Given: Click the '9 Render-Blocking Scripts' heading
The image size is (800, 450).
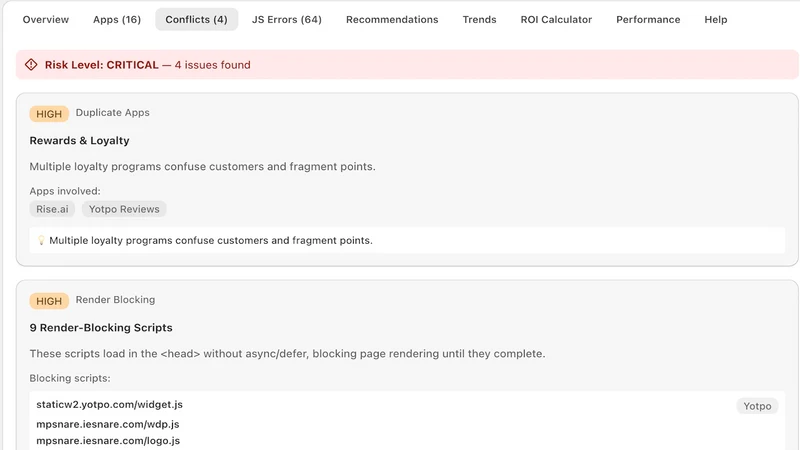Looking at the screenshot, I should point(101,328).
